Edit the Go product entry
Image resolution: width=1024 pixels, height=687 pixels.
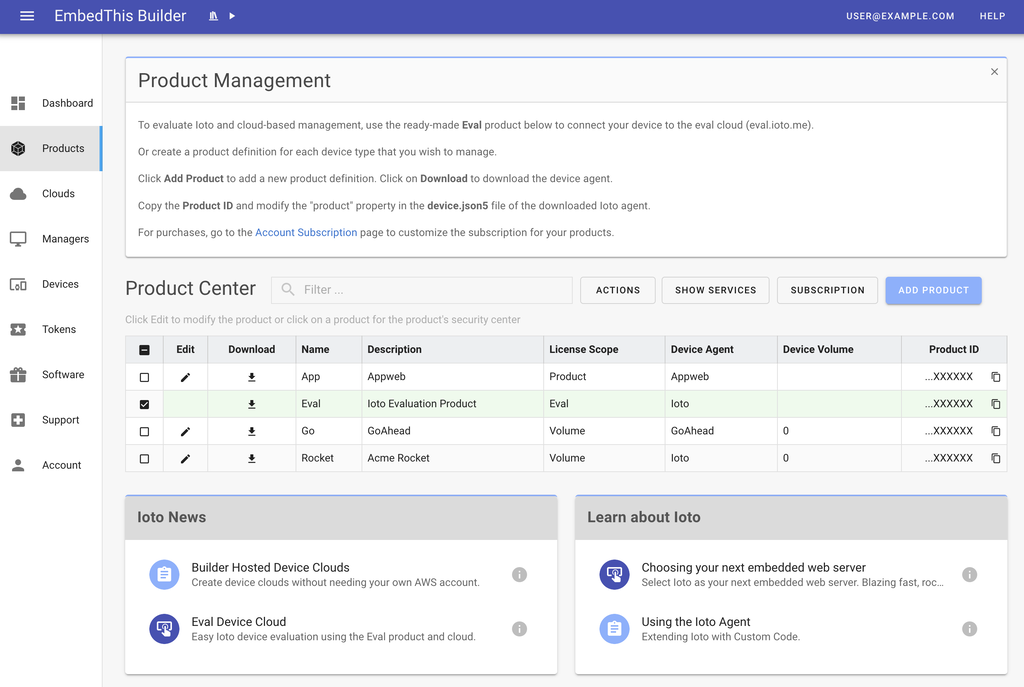coord(185,431)
